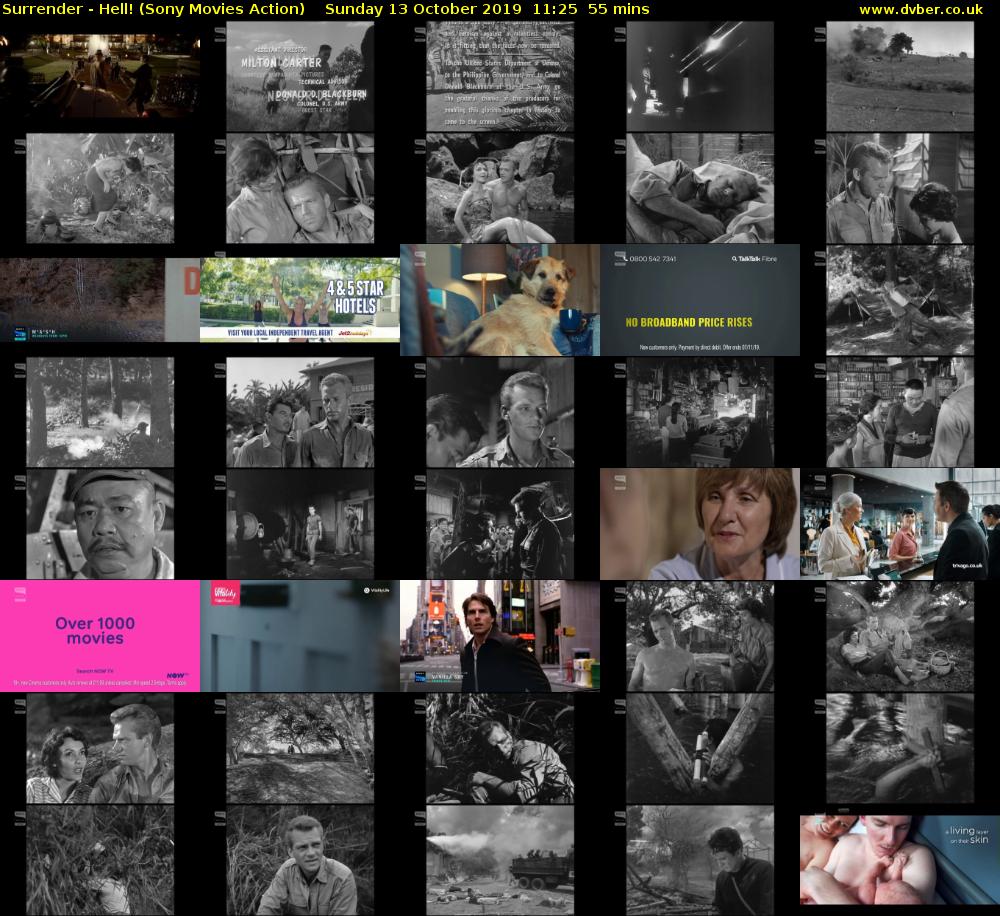Screen dimensions: 1000x916
Task: Open the explosion in forest thumbnail
Action: 100,412
